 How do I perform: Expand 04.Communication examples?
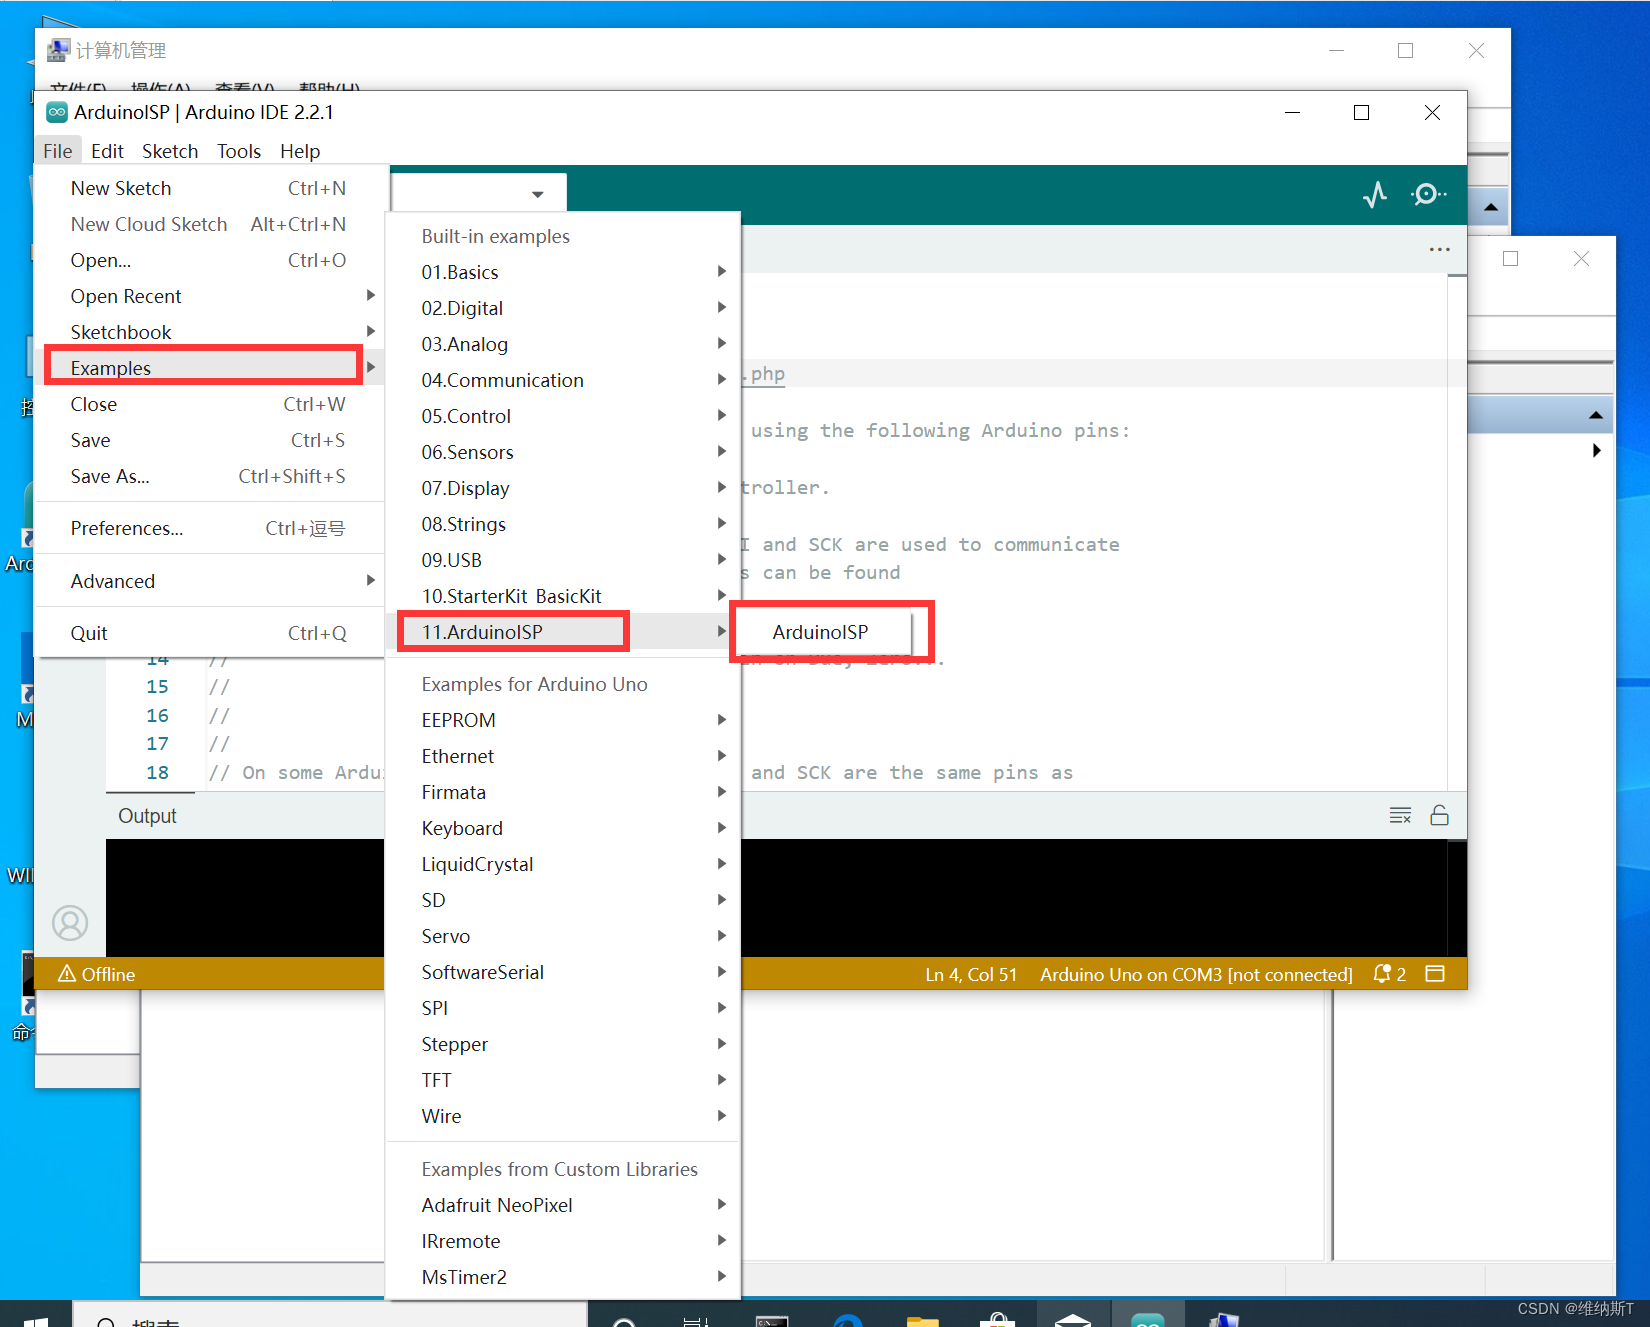coord(563,380)
